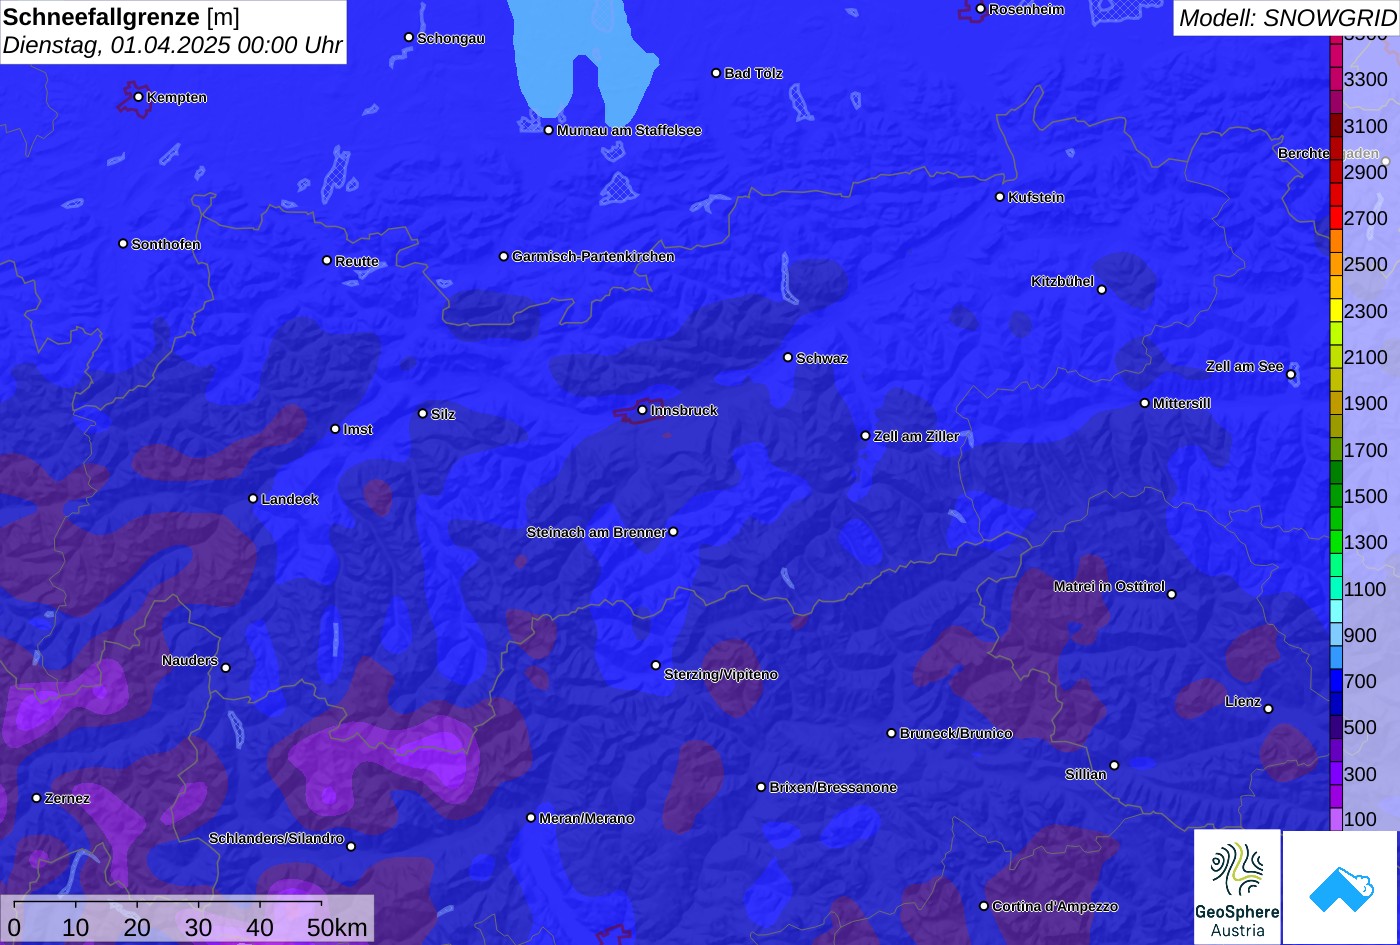The image size is (1400, 945).
Task: Select the Landeck location dot
Action: 253,499
